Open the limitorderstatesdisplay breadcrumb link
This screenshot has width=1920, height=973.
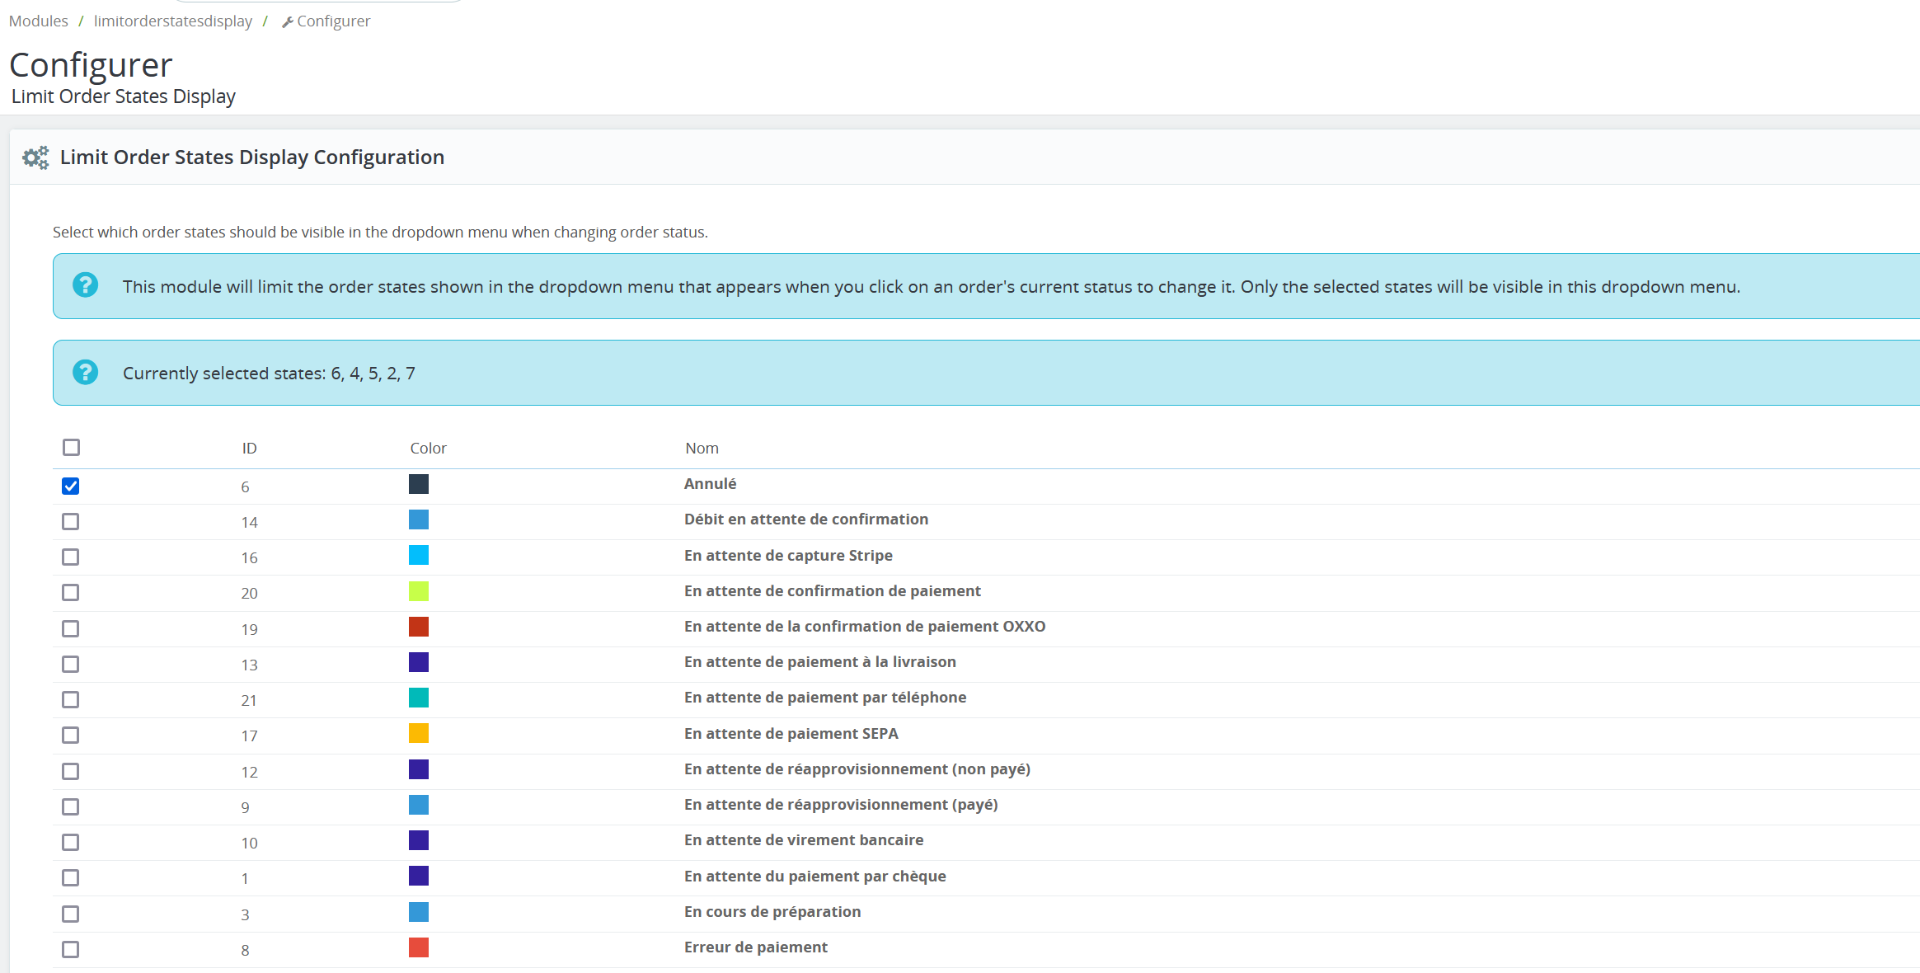click(x=173, y=21)
